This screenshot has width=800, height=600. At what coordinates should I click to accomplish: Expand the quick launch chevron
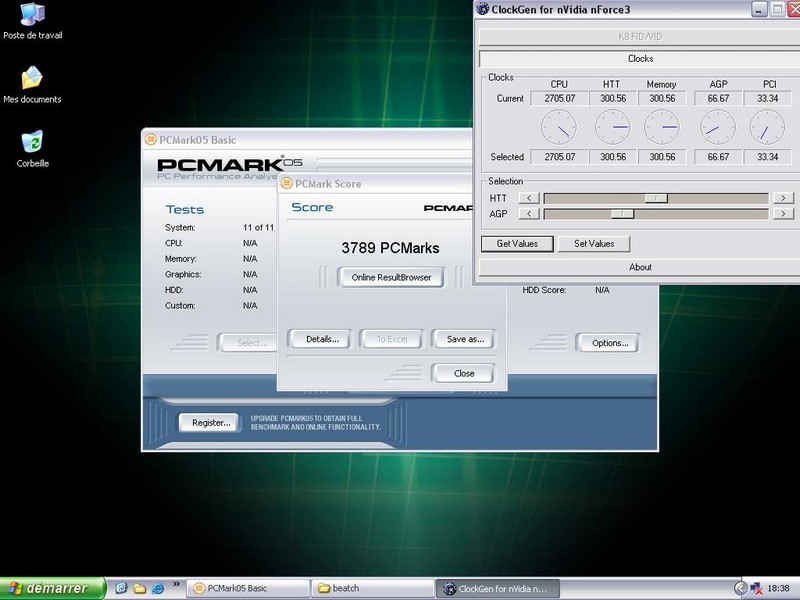pos(177,584)
